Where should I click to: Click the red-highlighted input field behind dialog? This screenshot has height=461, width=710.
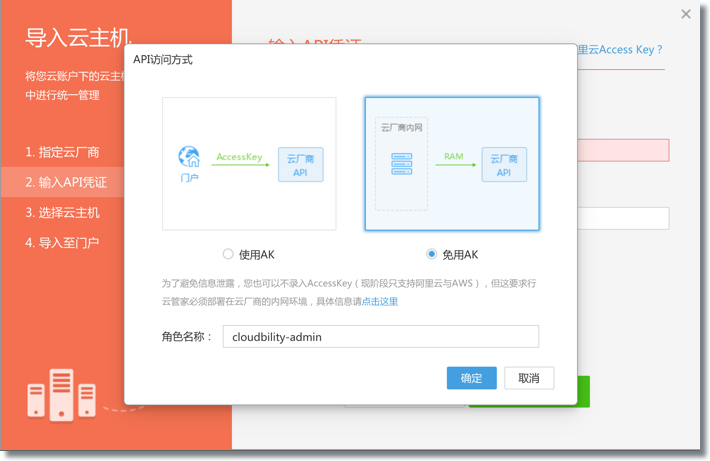pyautogui.click(x=623, y=150)
